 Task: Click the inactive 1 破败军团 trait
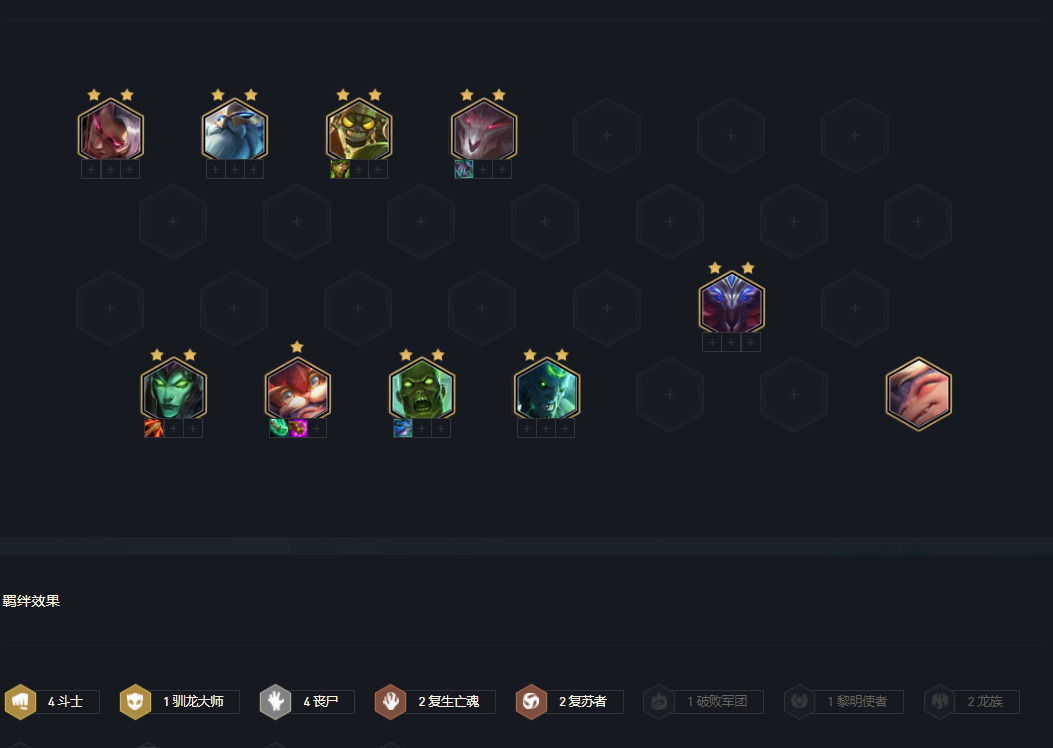pos(703,702)
